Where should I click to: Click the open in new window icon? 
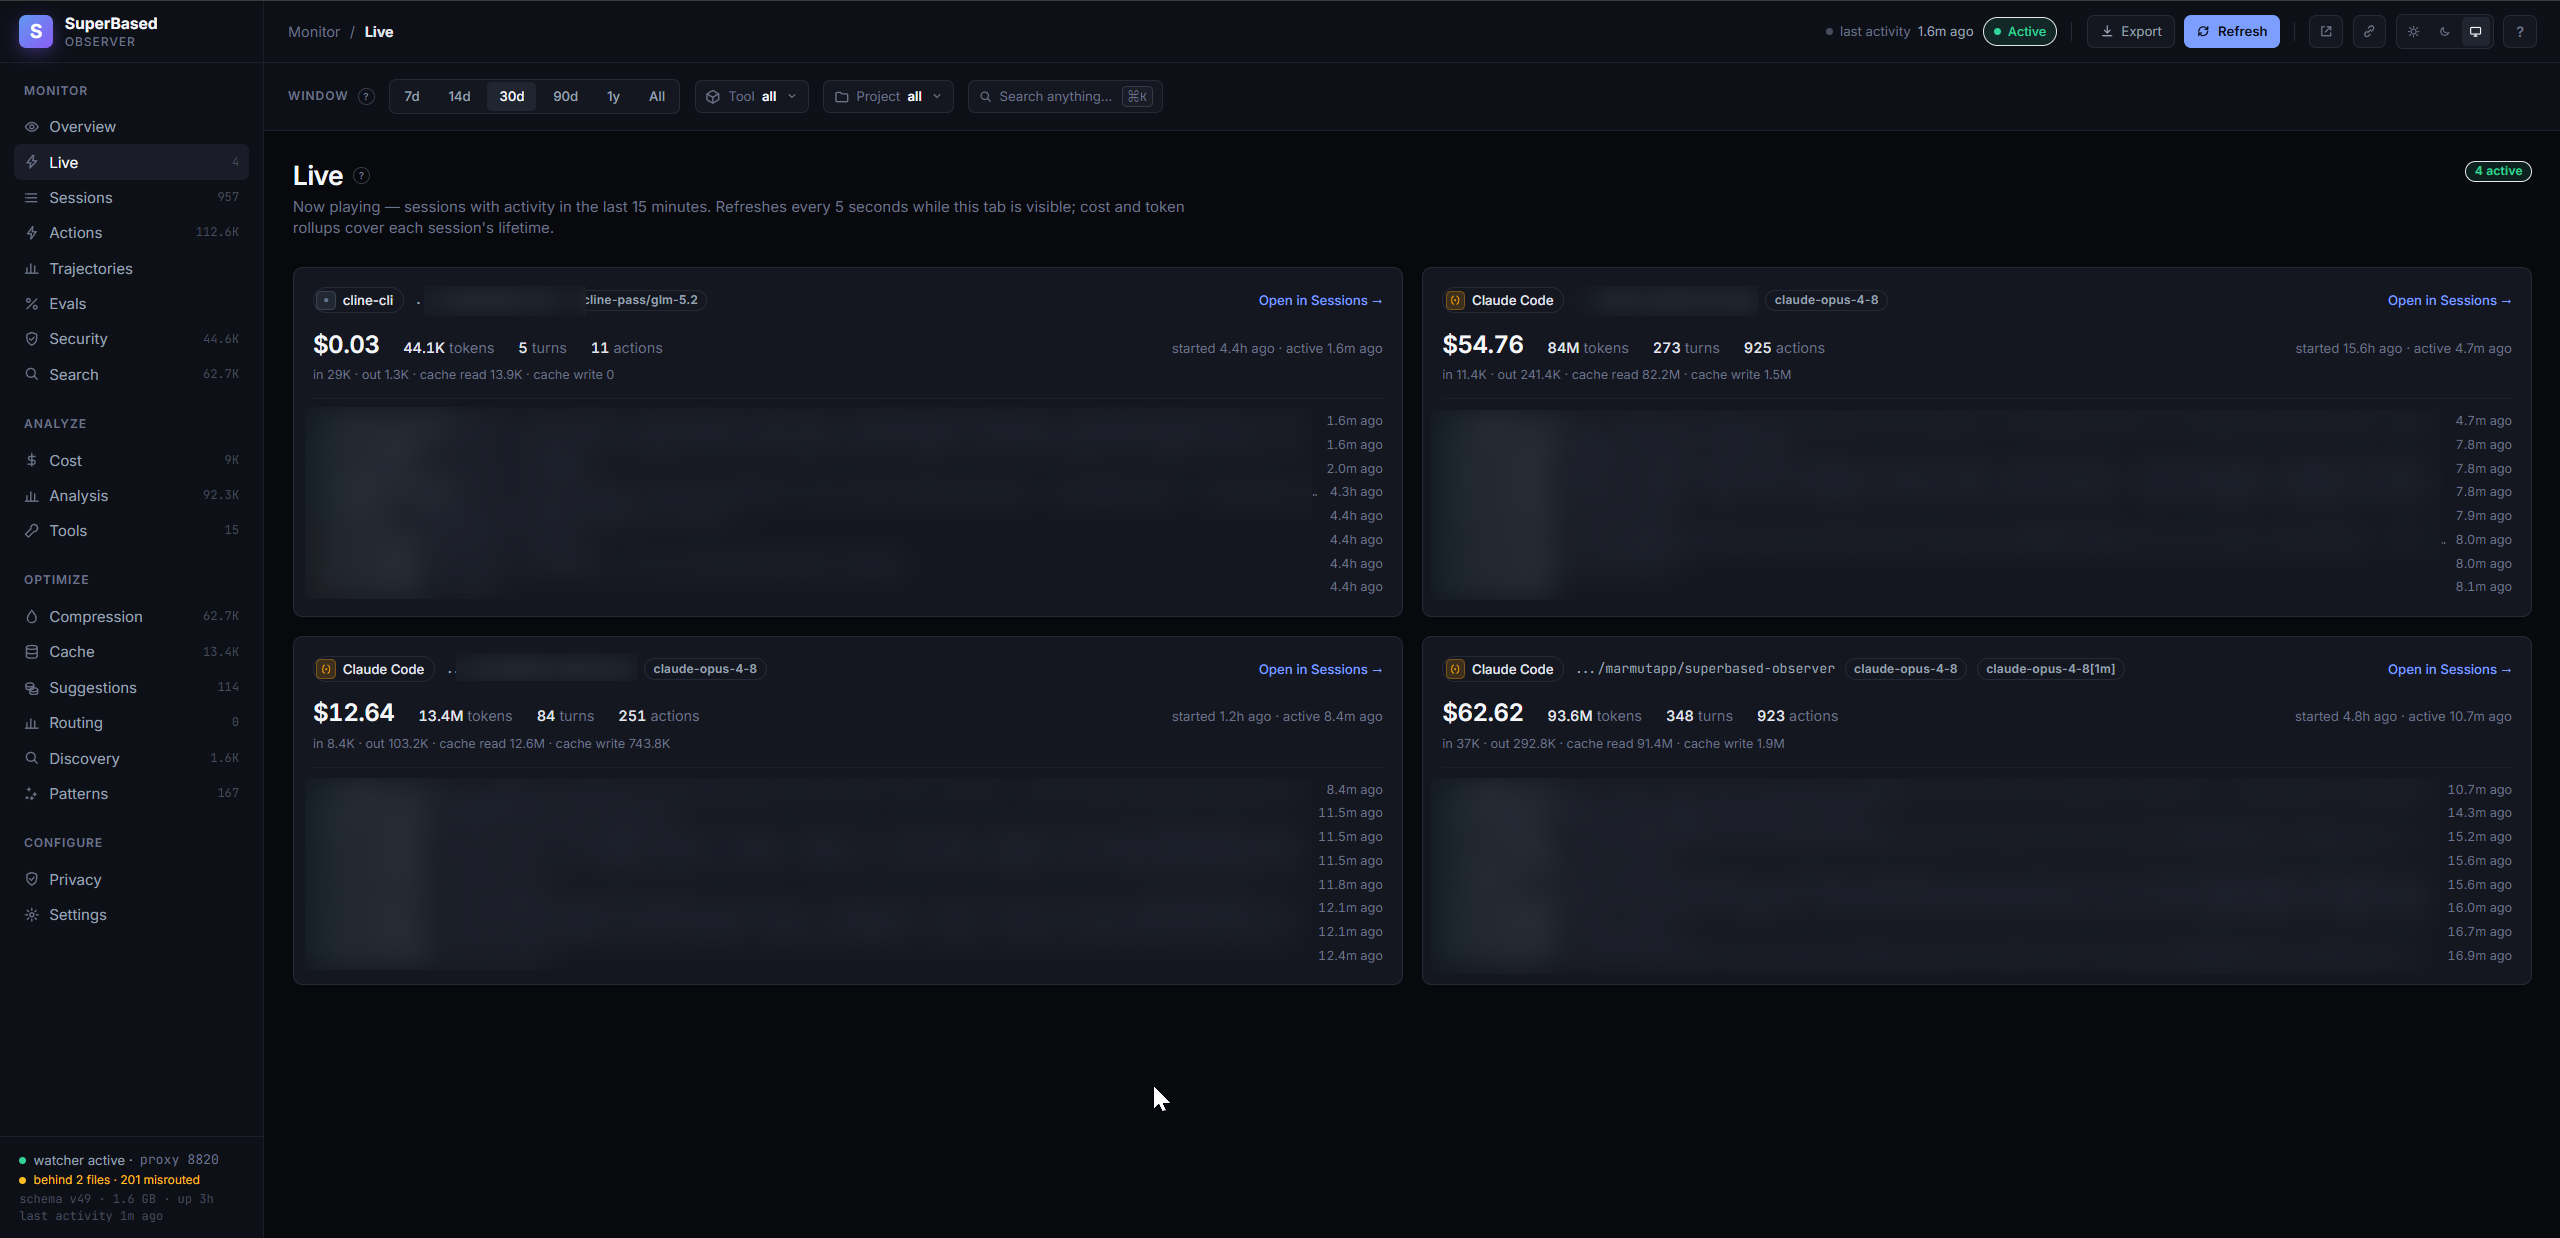coord(2326,32)
